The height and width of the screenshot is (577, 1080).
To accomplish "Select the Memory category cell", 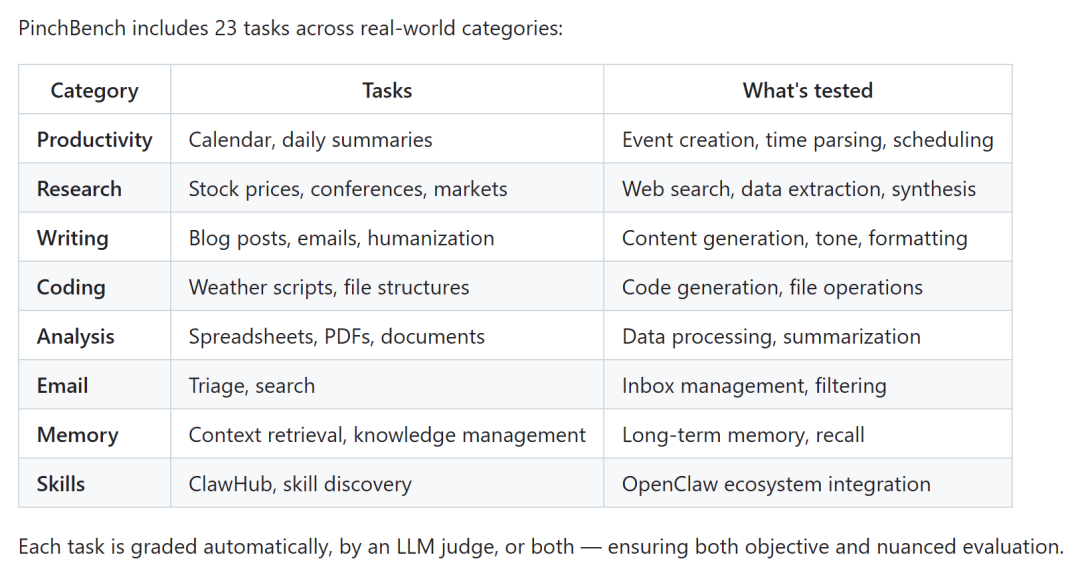I will [x=77, y=435].
